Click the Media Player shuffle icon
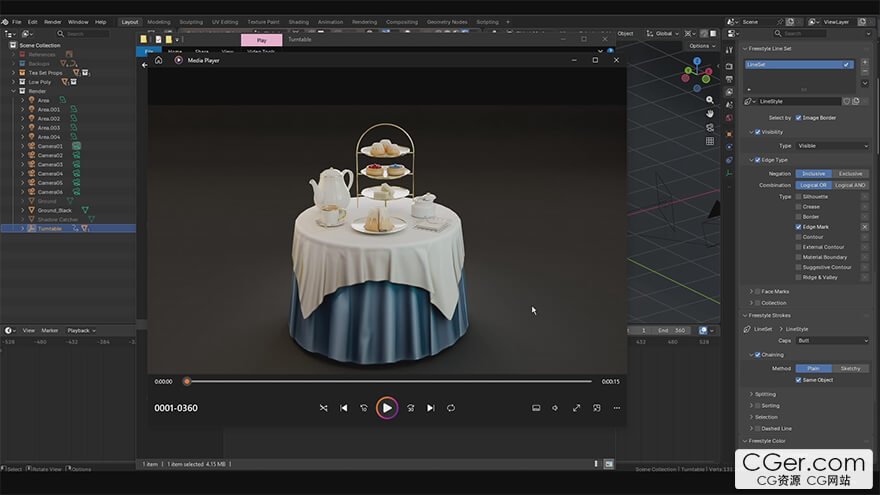 (x=323, y=408)
